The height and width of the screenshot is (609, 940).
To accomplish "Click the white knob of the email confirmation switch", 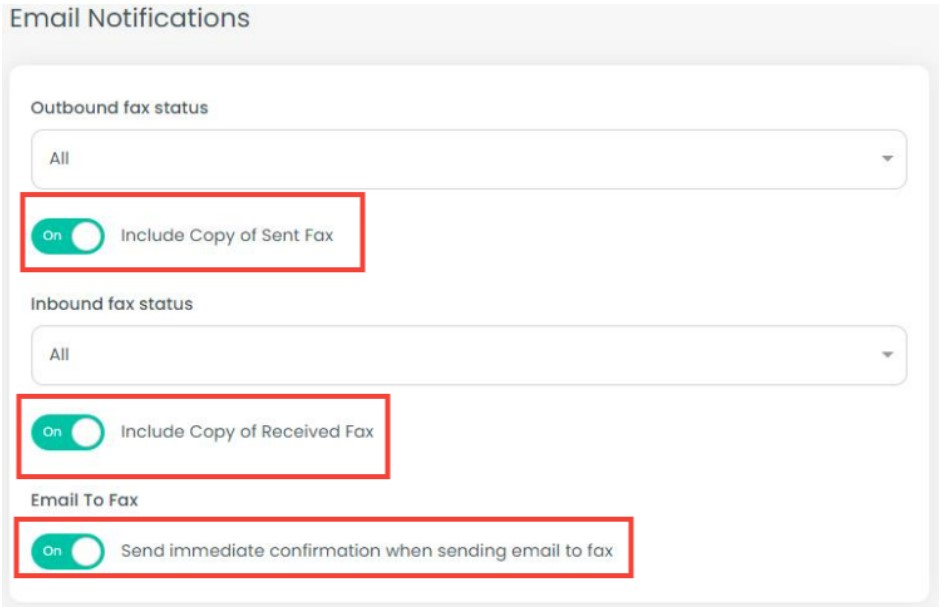I will pos(87,551).
